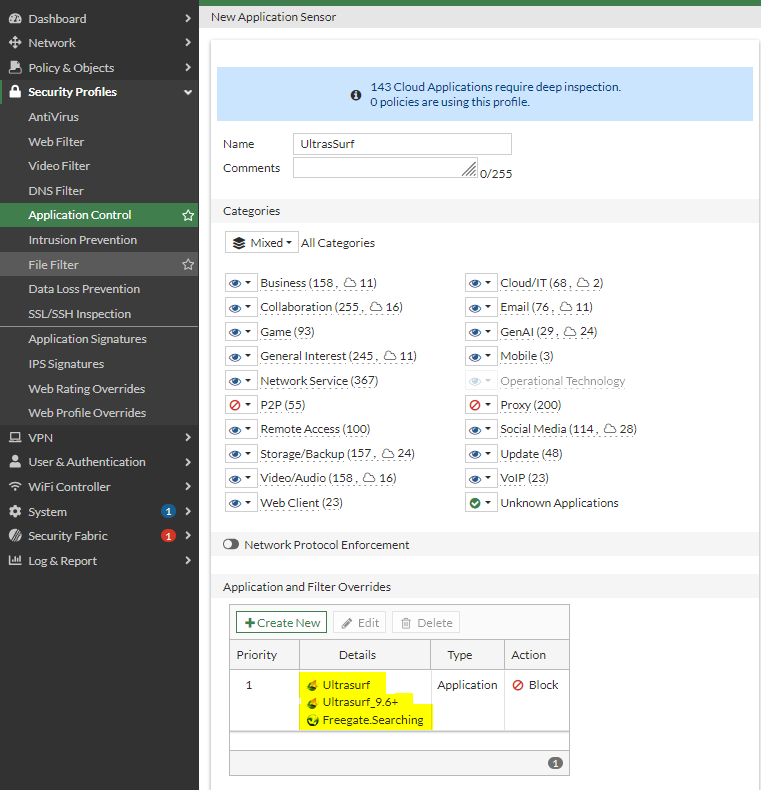761x790 pixels.
Task: Click the Mobile category link
Action: [527, 356]
